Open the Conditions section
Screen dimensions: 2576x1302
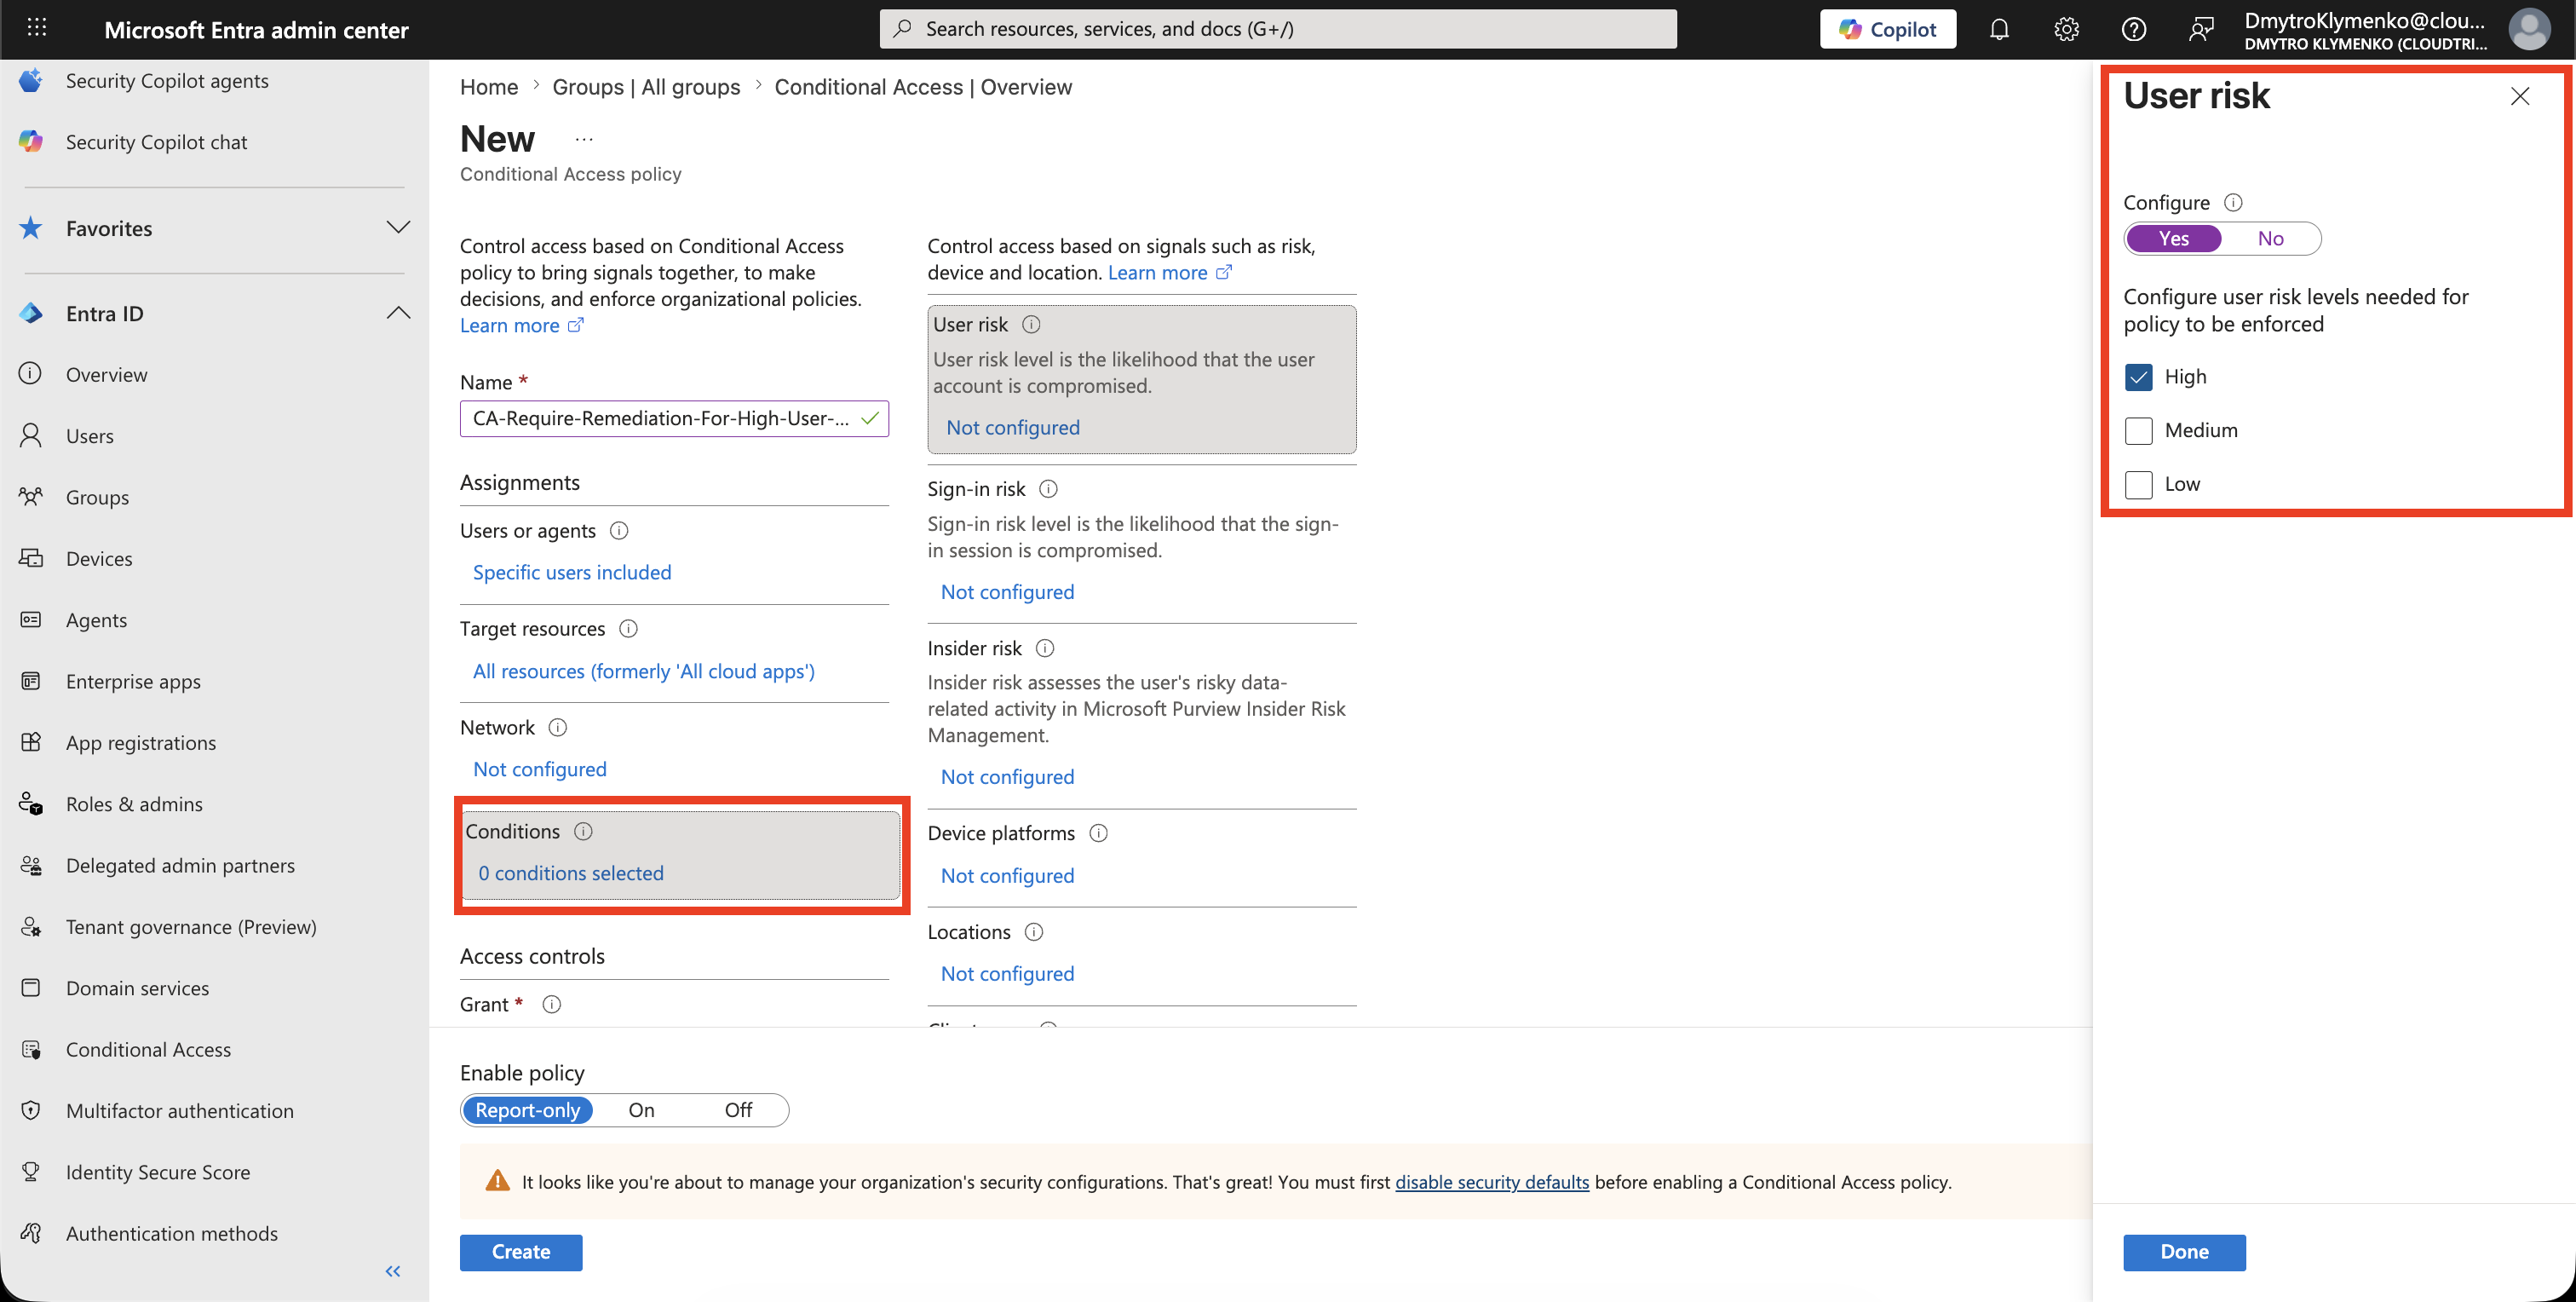coord(681,855)
